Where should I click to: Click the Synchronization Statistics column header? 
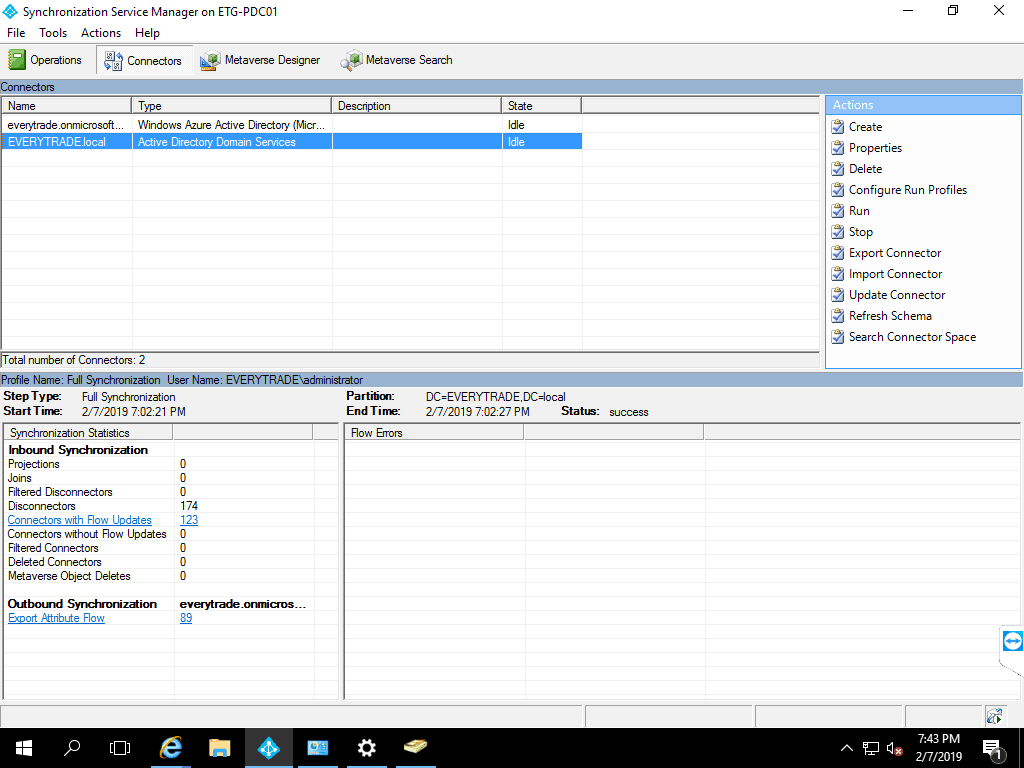click(88, 433)
